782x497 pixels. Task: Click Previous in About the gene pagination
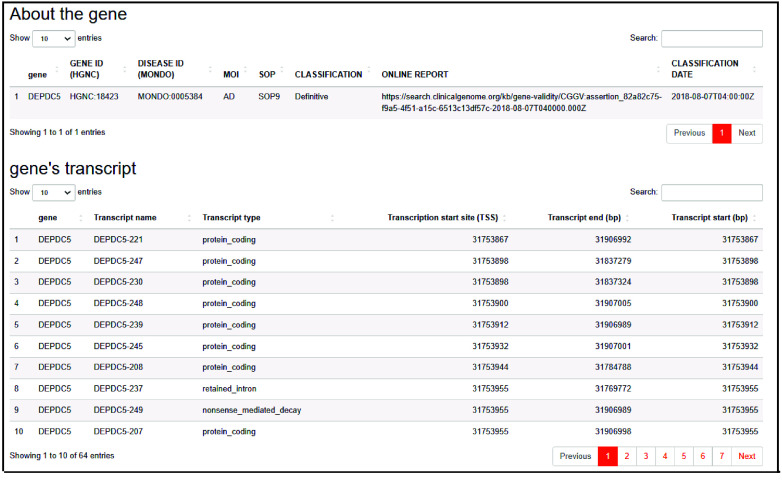click(689, 133)
